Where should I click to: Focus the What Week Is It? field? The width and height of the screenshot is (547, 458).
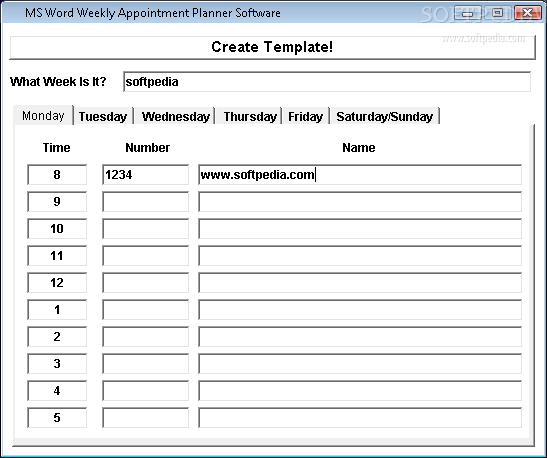[x=327, y=82]
